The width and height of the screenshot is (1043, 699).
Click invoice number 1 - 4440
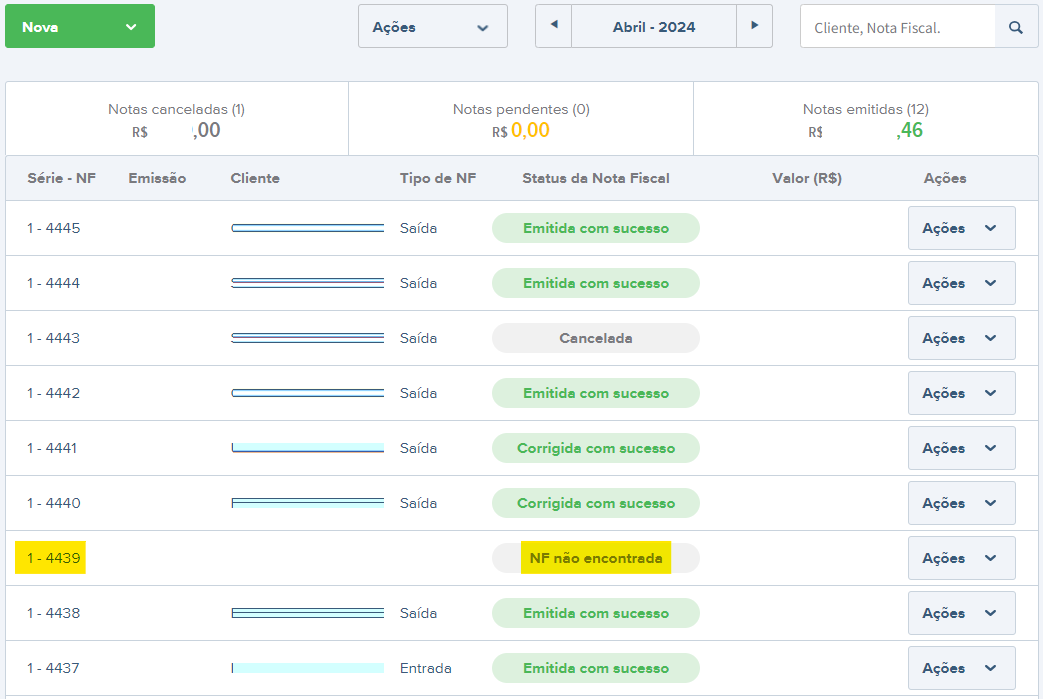click(53, 503)
